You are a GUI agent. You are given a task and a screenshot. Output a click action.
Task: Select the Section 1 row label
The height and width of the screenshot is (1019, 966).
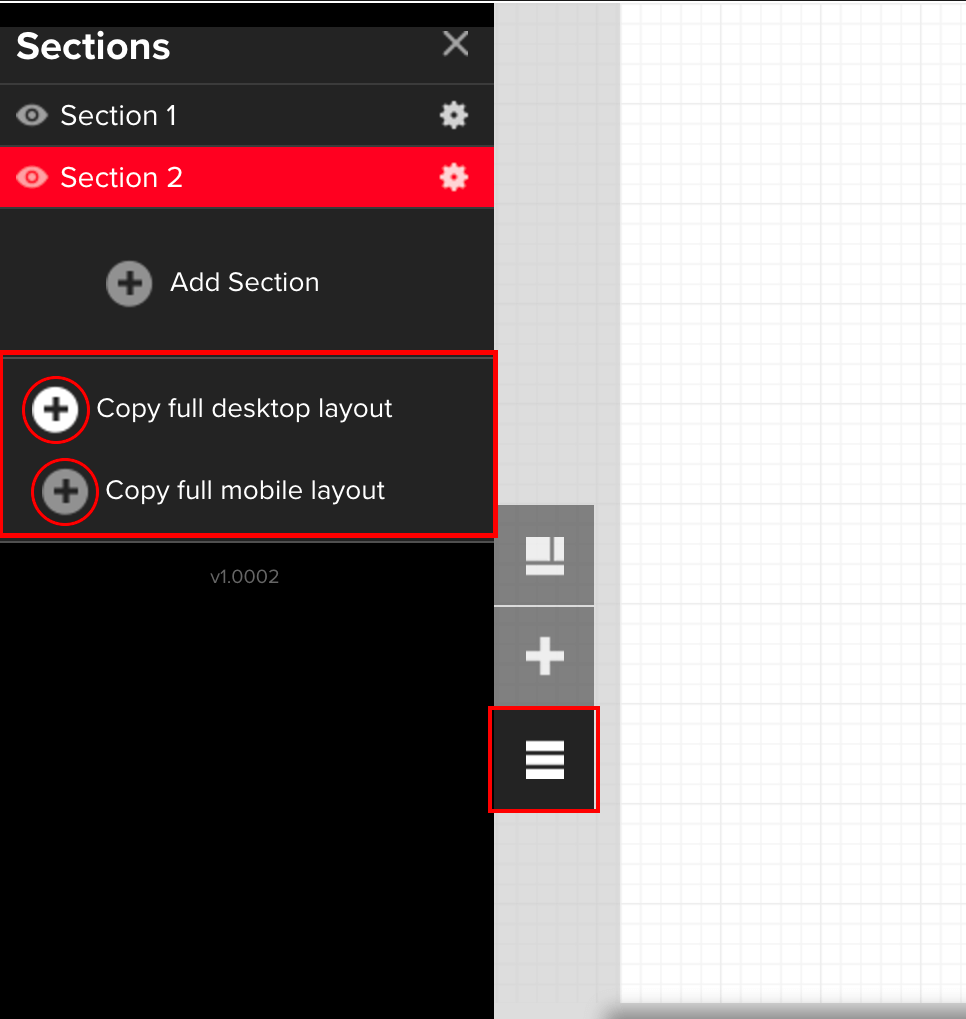pos(118,116)
